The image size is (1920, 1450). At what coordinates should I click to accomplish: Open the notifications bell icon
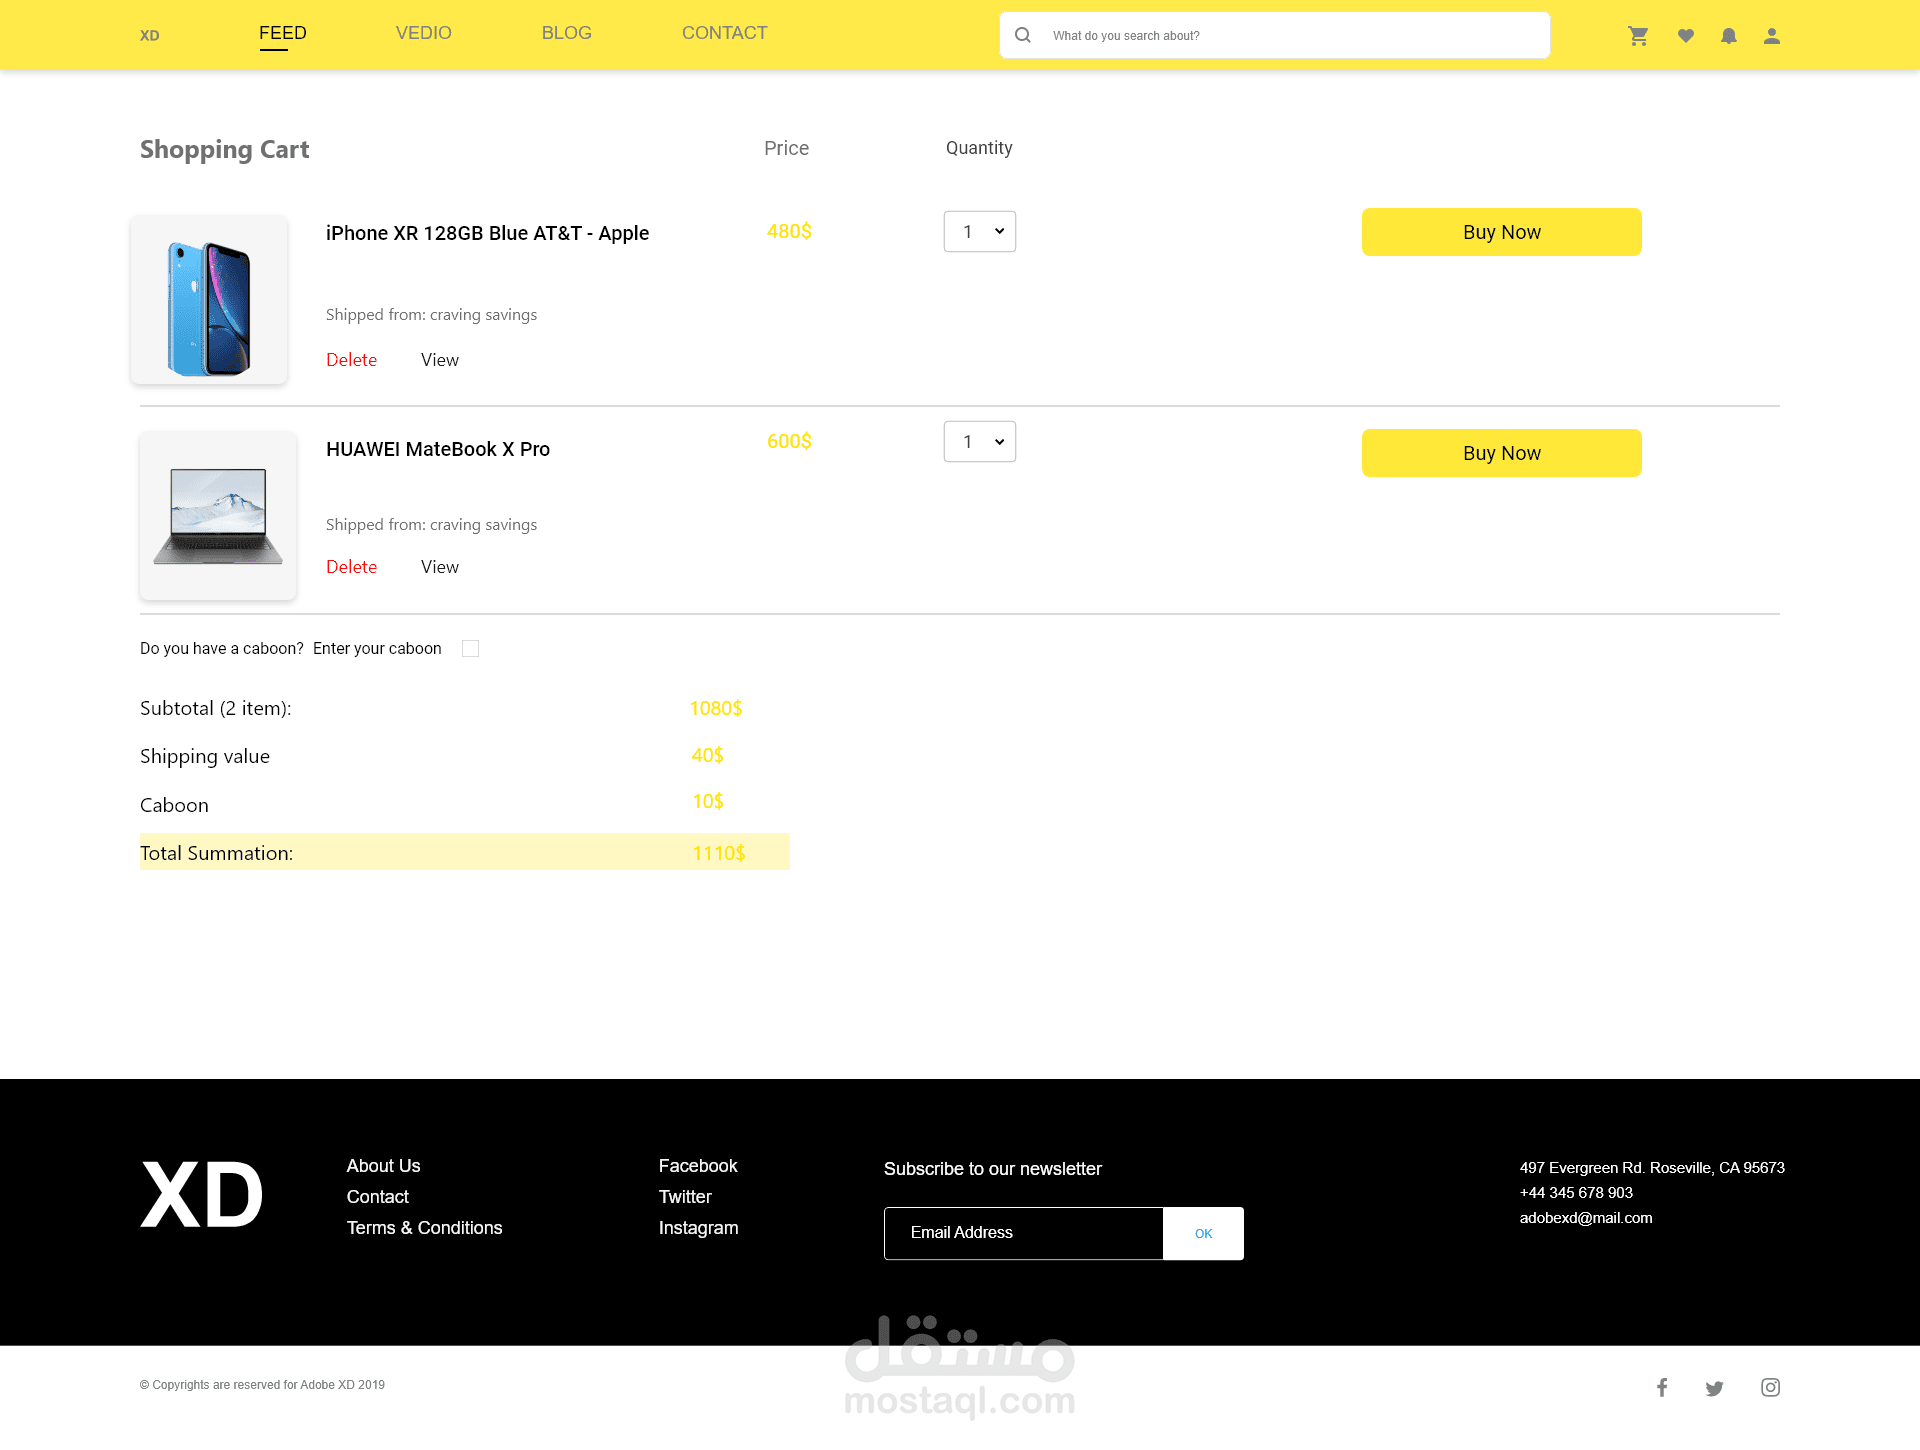click(1729, 36)
